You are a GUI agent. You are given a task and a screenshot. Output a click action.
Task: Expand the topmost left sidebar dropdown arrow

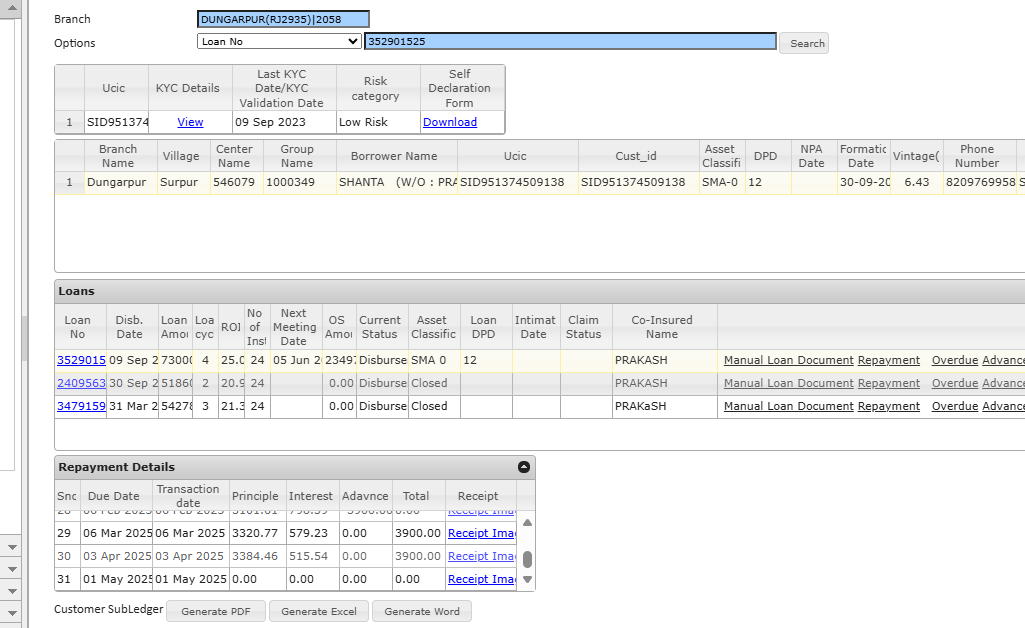point(13,547)
